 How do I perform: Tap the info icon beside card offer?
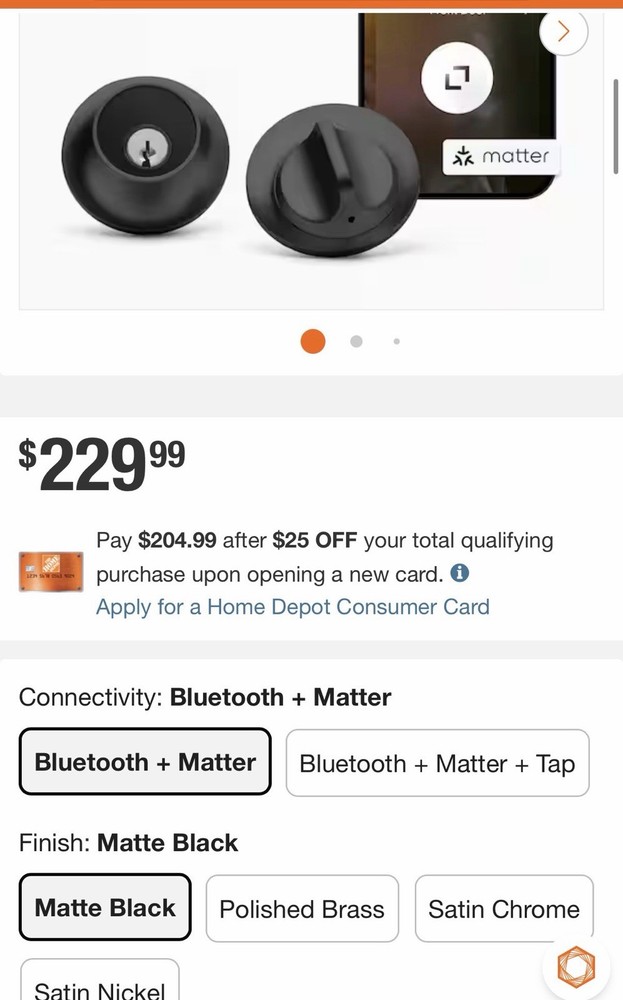460,575
